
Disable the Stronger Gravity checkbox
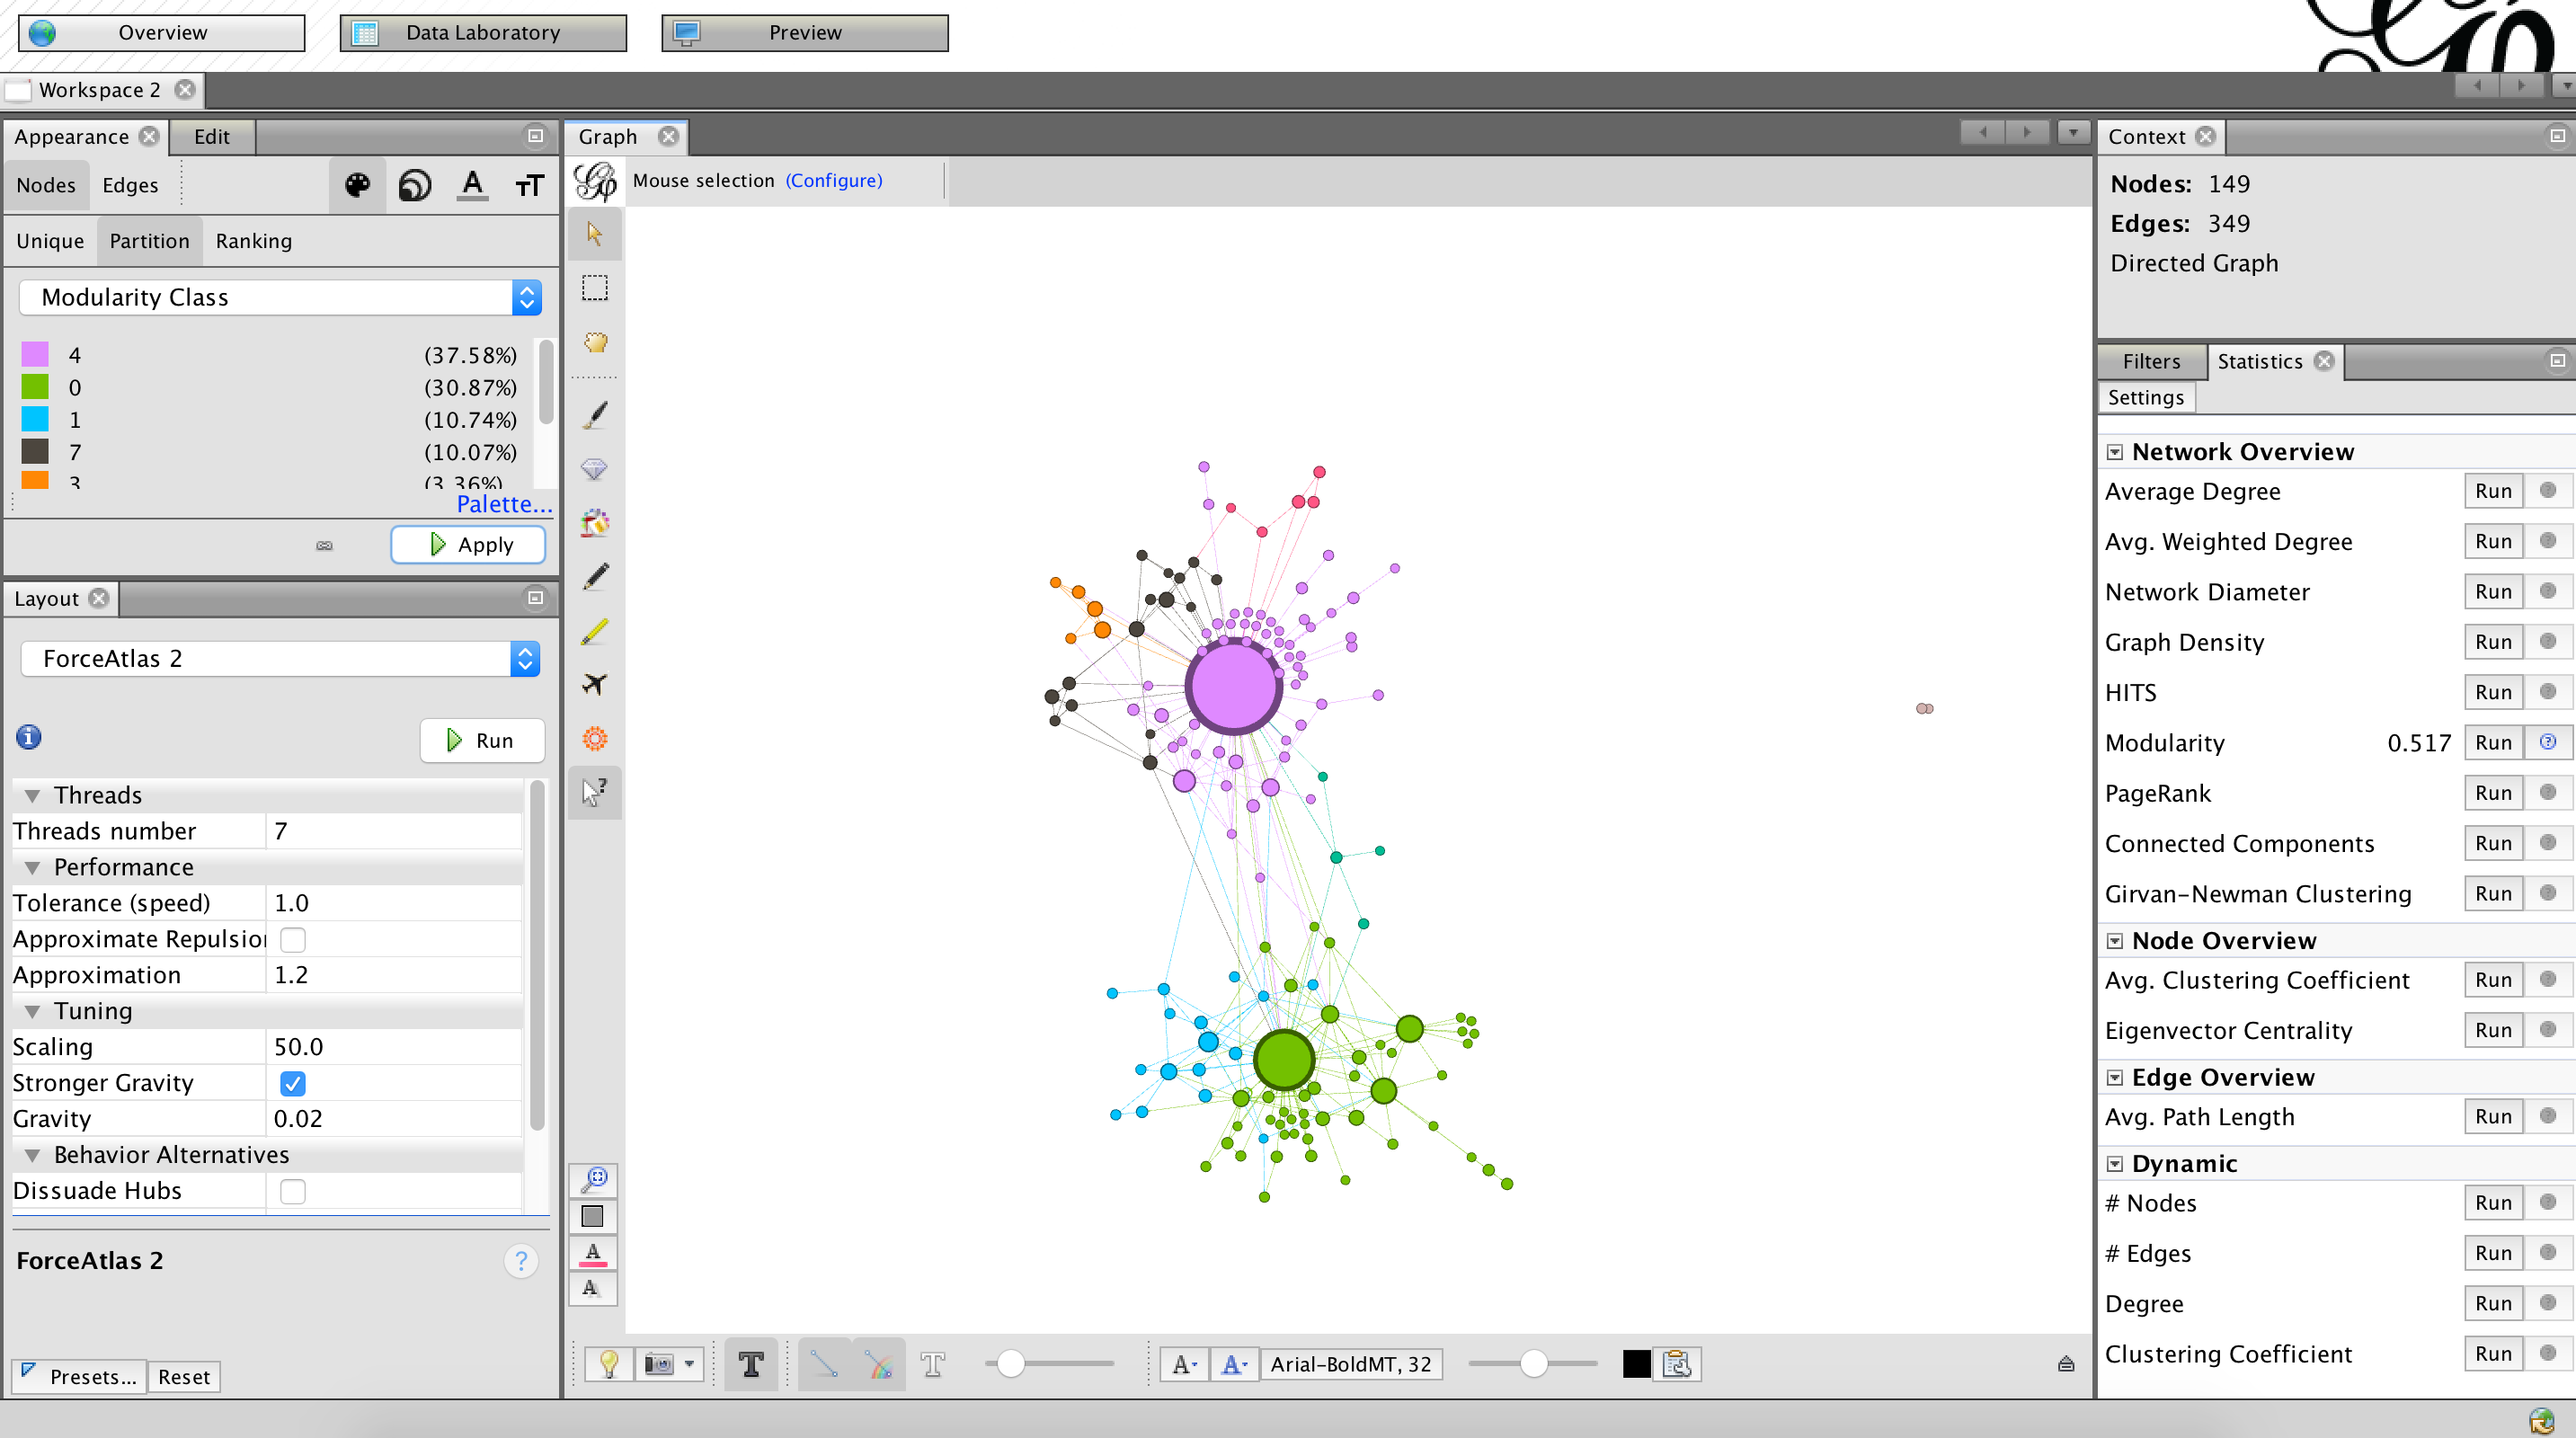(x=292, y=1082)
